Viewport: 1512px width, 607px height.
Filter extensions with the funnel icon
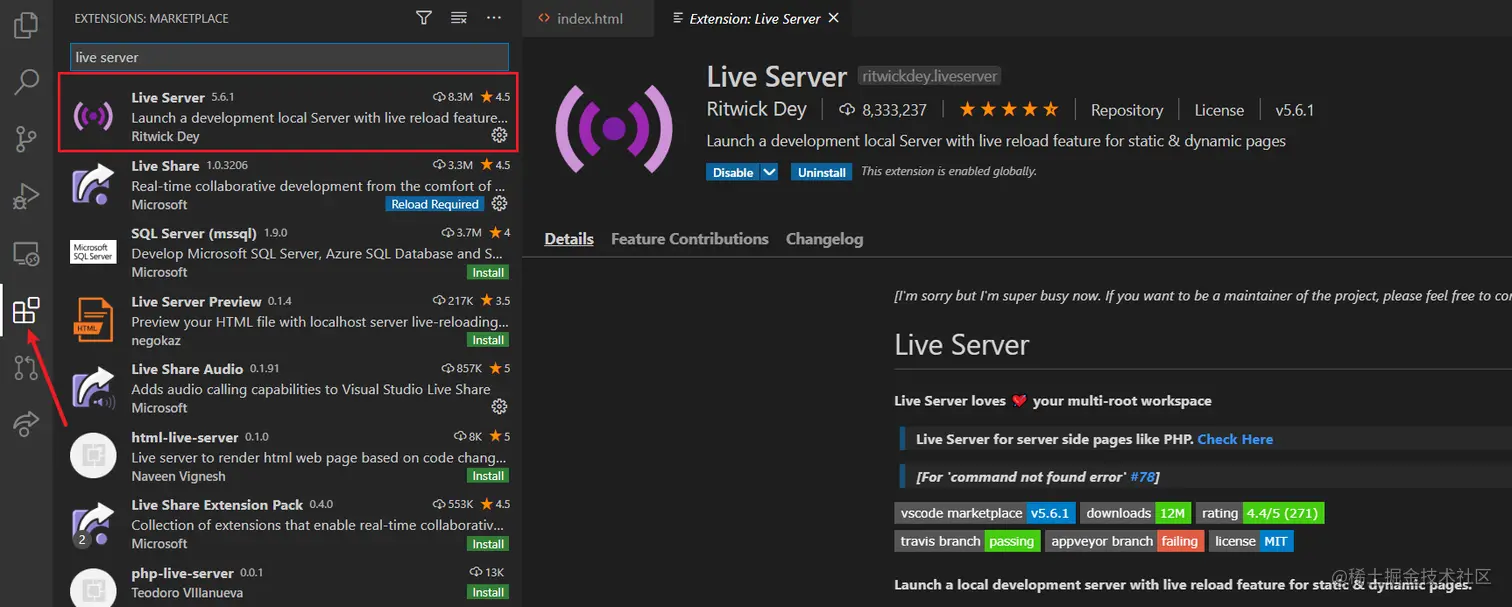pyautogui.click(x=424, y=18)
